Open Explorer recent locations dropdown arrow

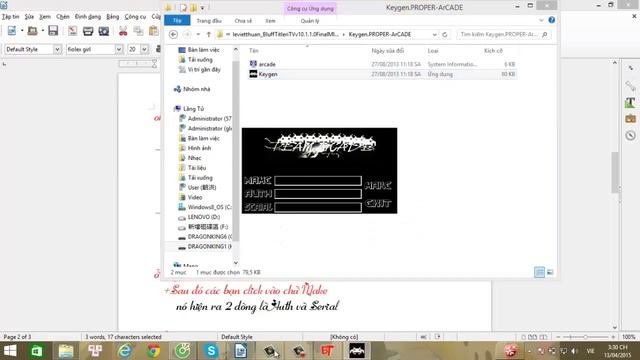(x=198, y=35)
